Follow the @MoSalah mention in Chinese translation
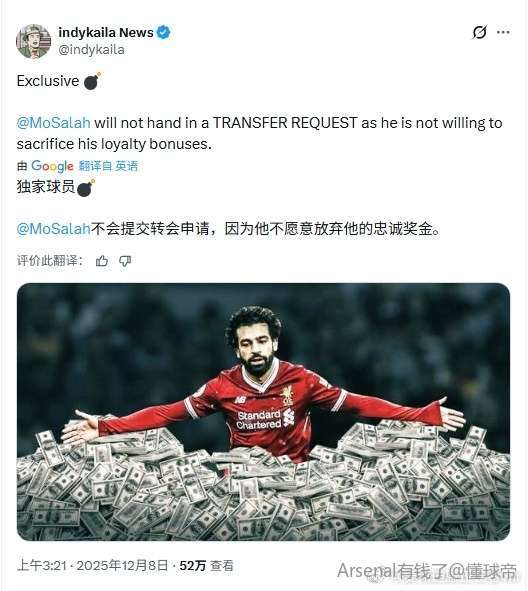The height and width of the screenshot is (591, 528). point(54,229)
